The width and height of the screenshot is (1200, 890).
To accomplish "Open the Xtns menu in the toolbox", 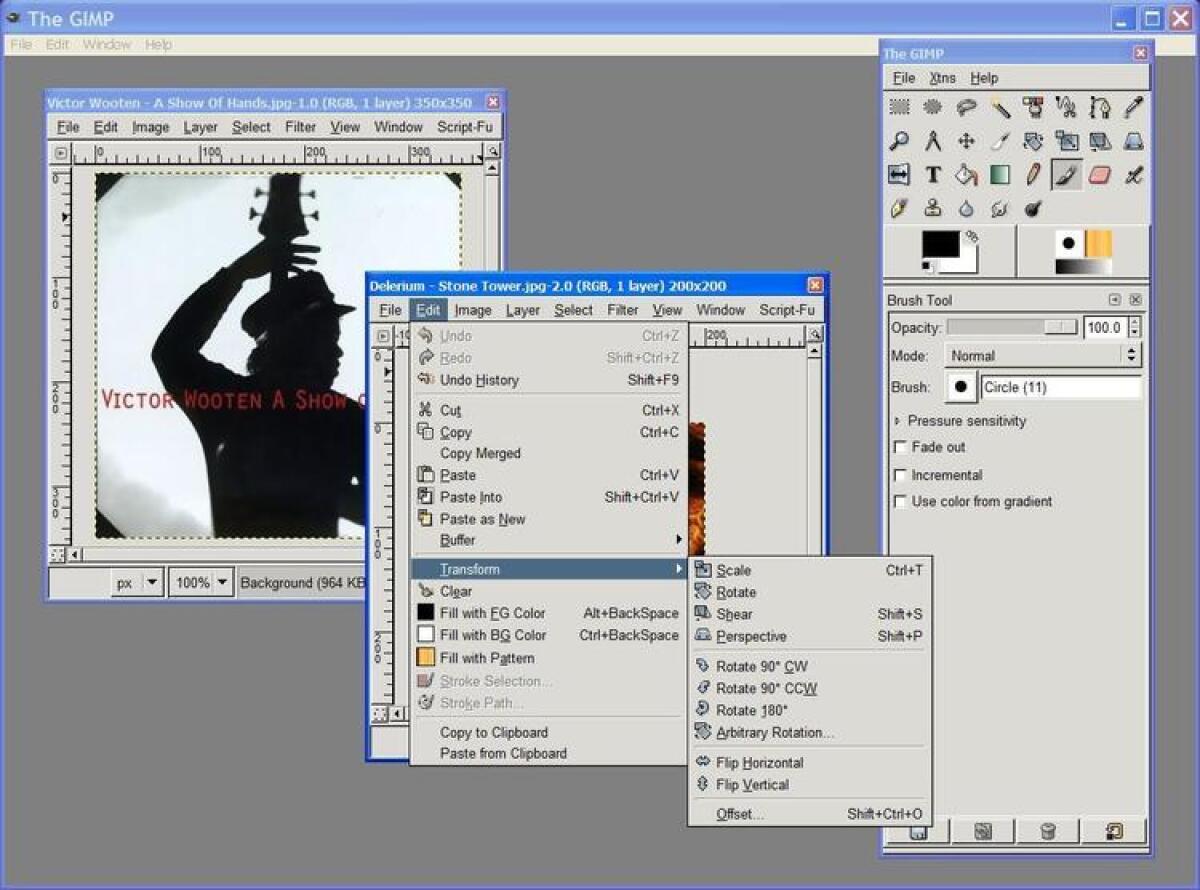I will point(941,77).
